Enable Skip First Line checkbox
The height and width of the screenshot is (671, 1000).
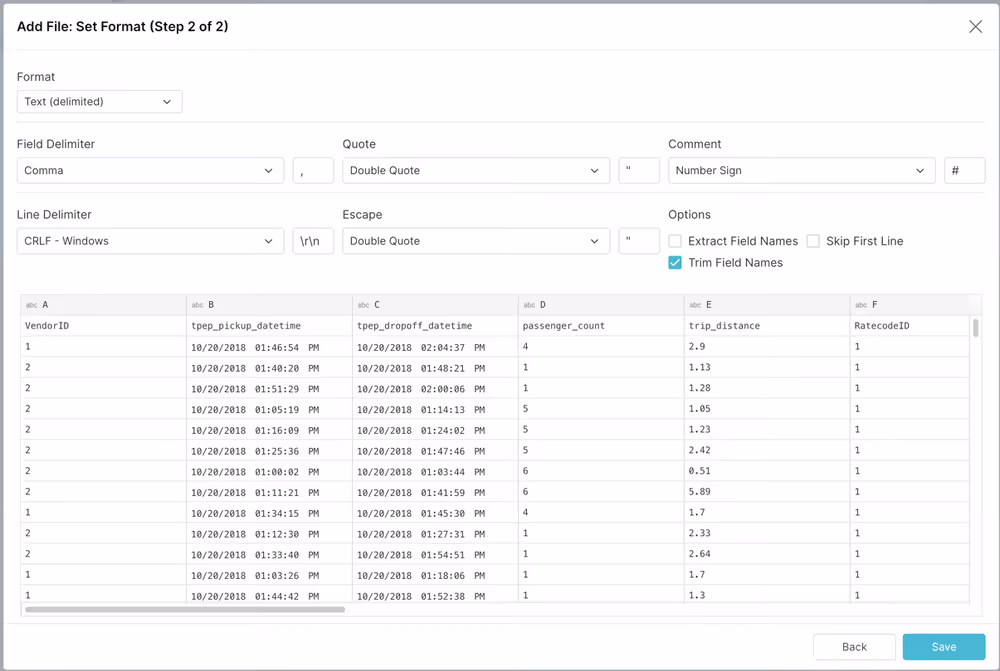813,241
